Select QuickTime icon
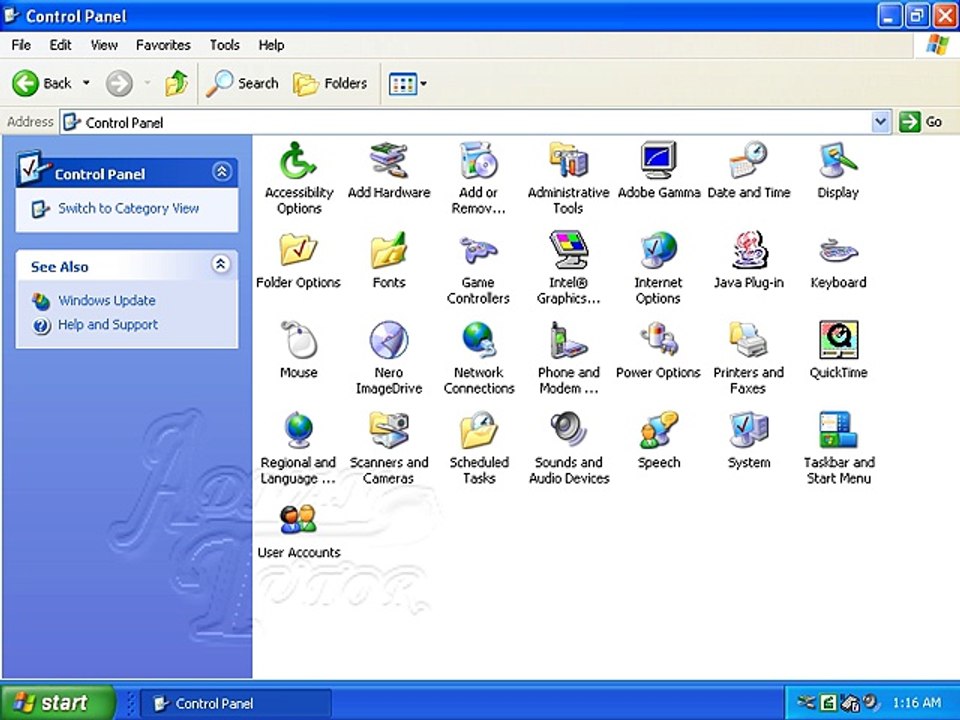Image resolution: width=960 pixels, height=720 pixels. [x=838, y=341]
